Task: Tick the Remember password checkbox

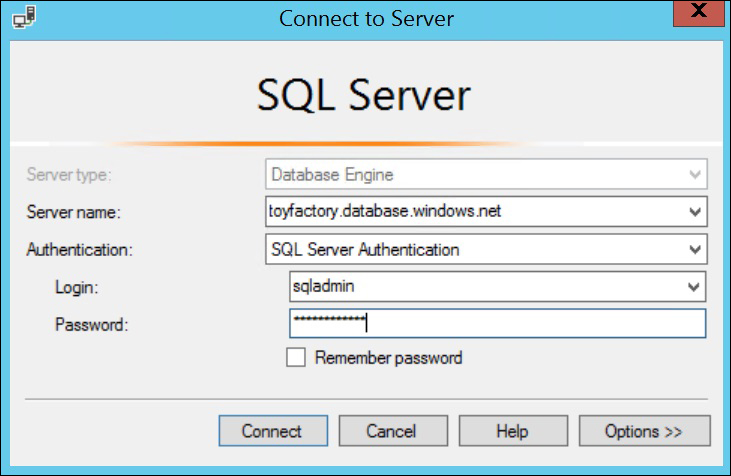Action: 296,358
